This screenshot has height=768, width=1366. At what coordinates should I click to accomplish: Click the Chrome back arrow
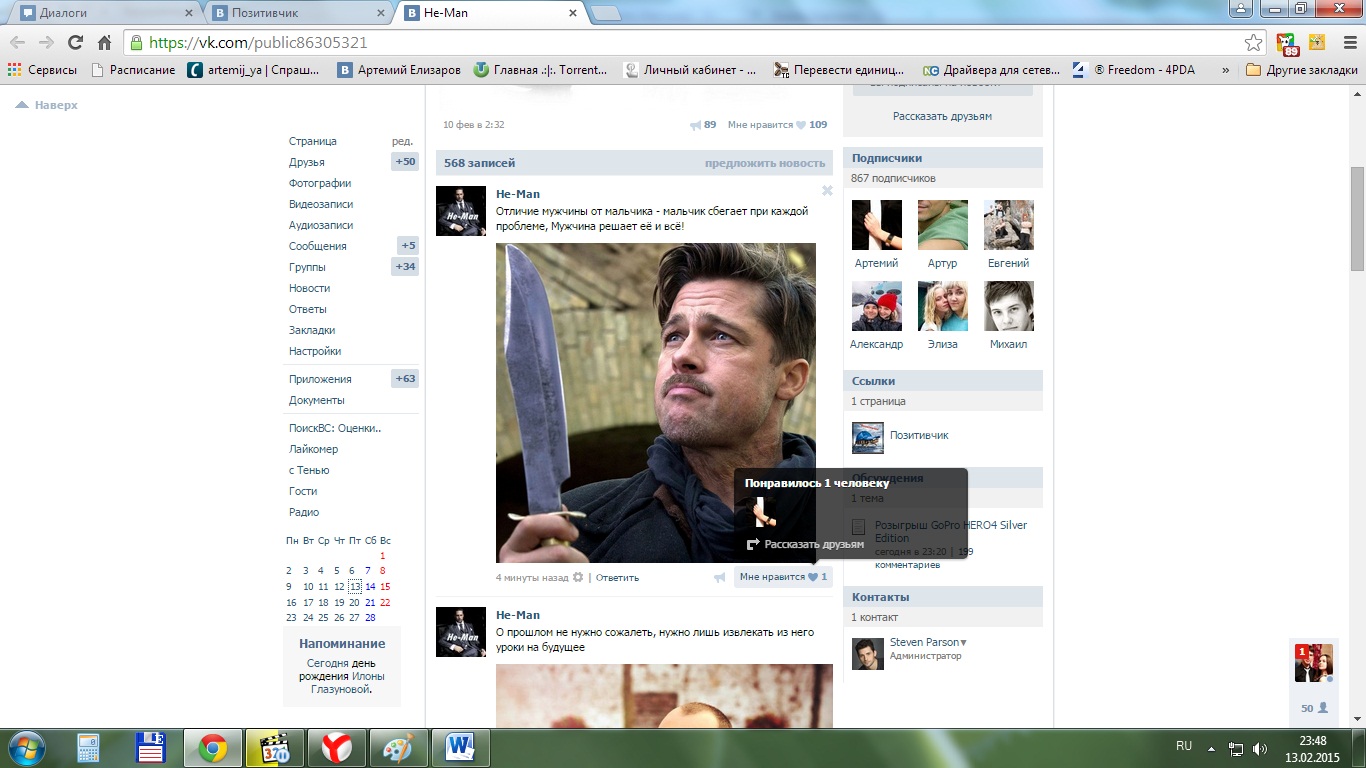tap(17, 43)
